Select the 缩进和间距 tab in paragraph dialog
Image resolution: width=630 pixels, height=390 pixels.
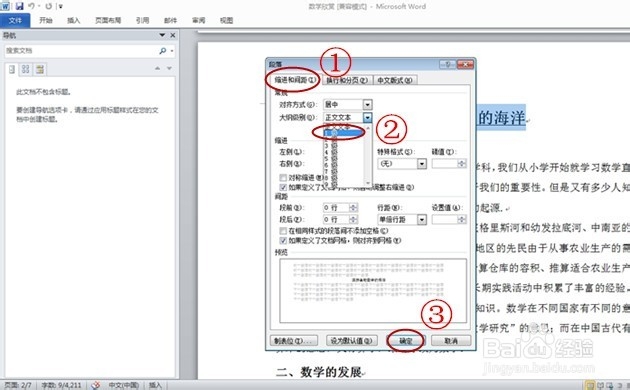coord(294,80)
